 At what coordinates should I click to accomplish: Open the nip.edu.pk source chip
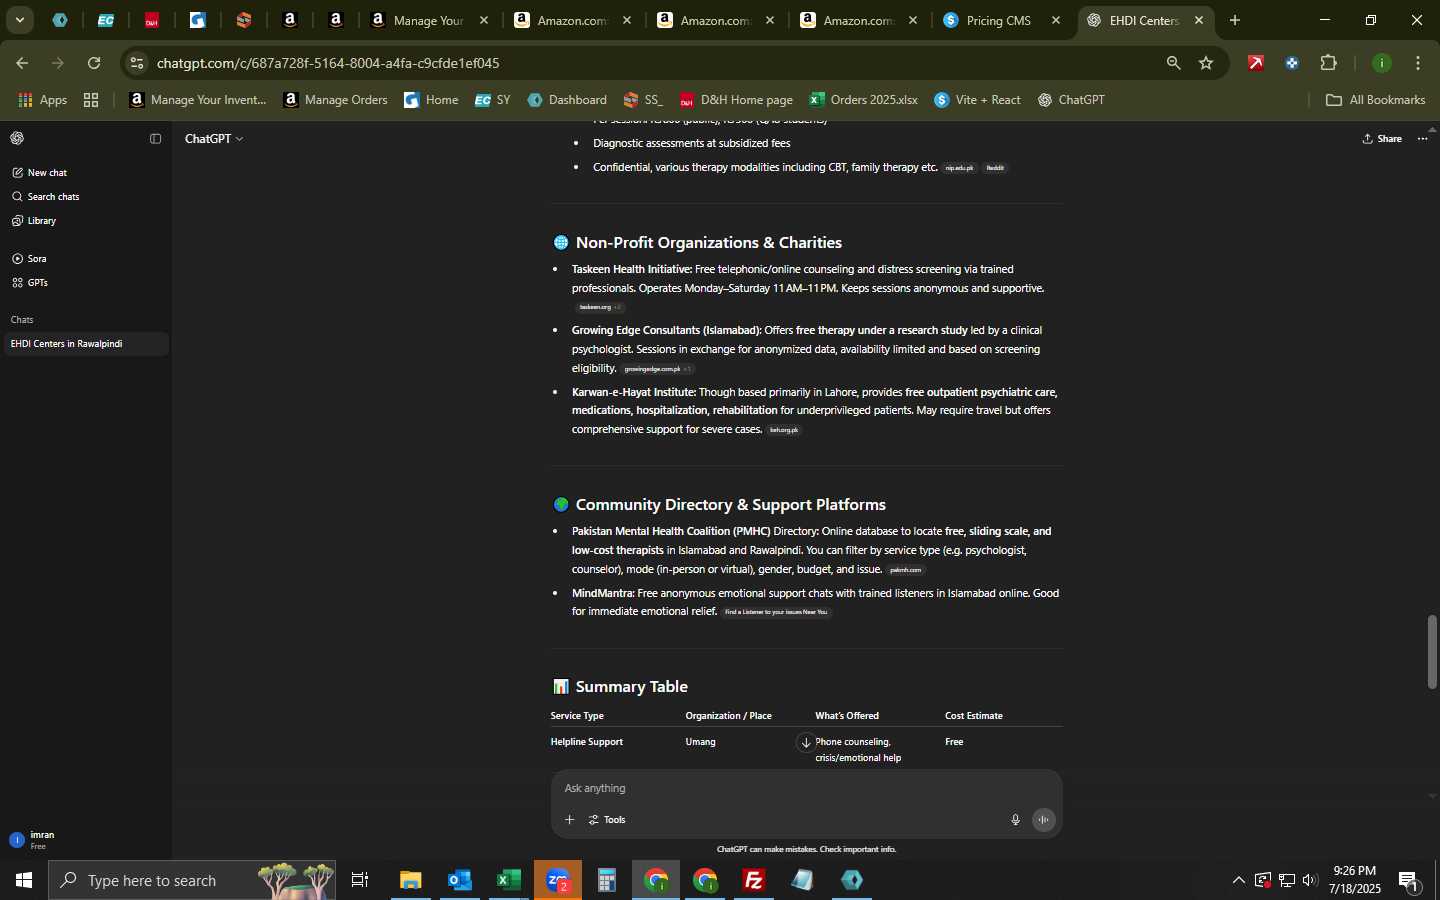(x=959, y=168)
